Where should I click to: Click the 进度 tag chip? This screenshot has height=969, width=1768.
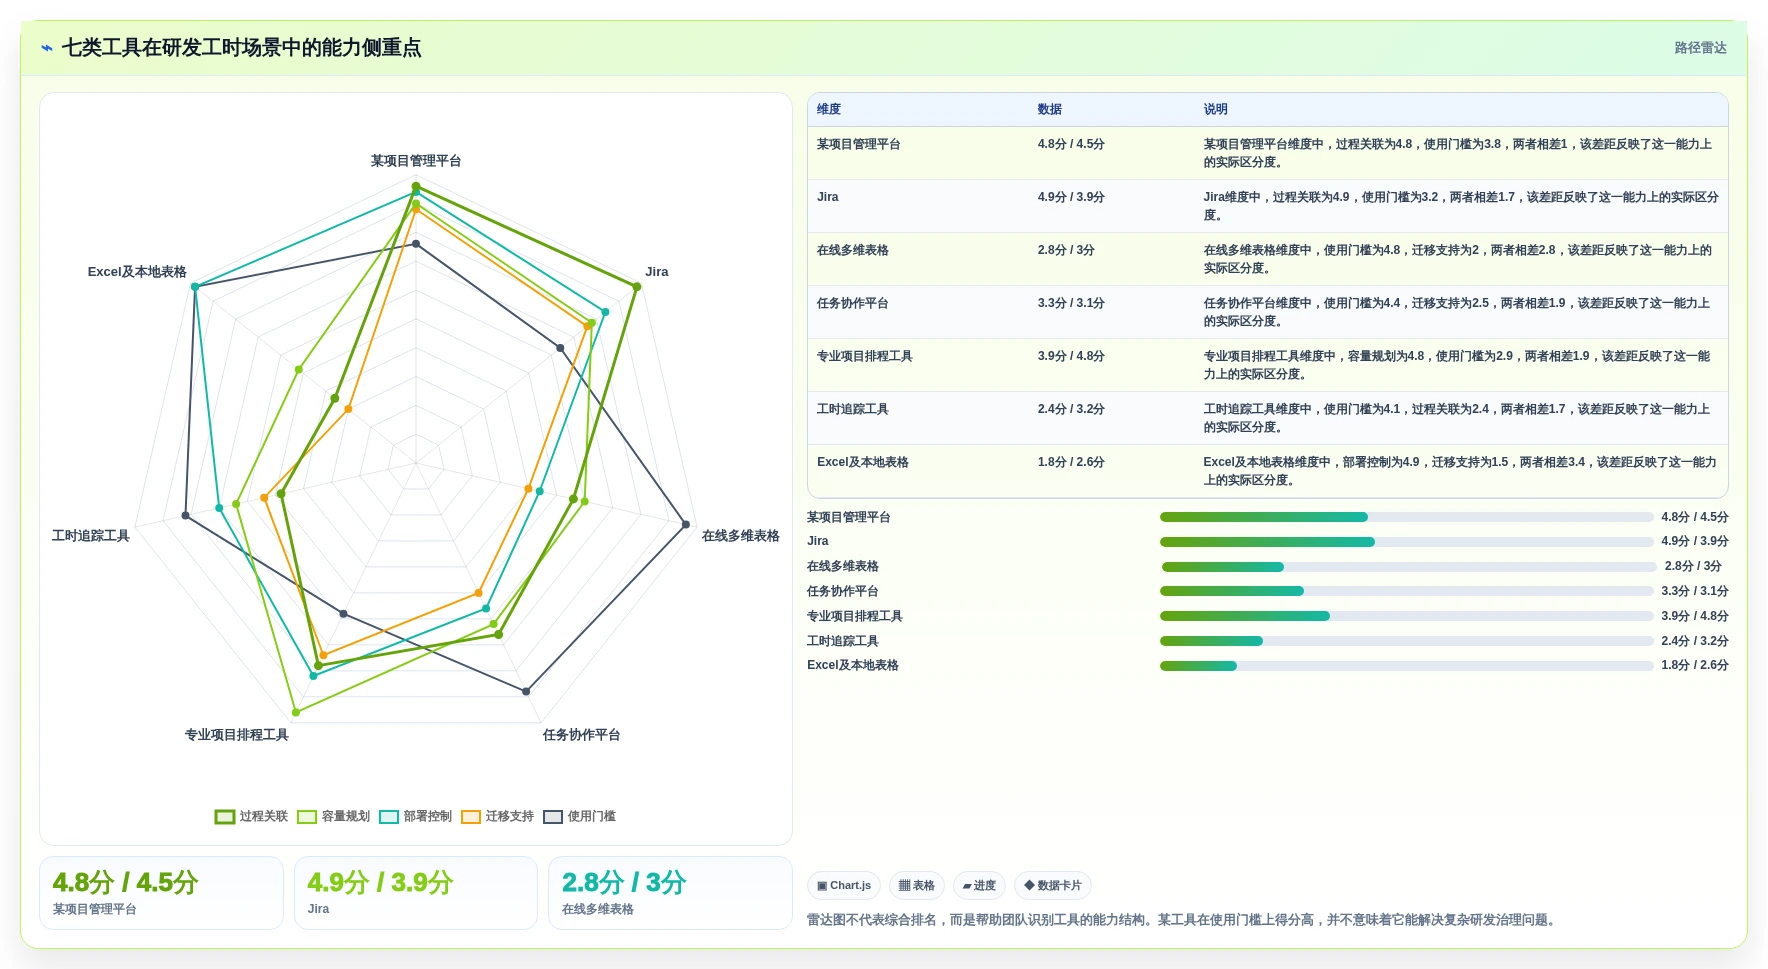[979, 885]
